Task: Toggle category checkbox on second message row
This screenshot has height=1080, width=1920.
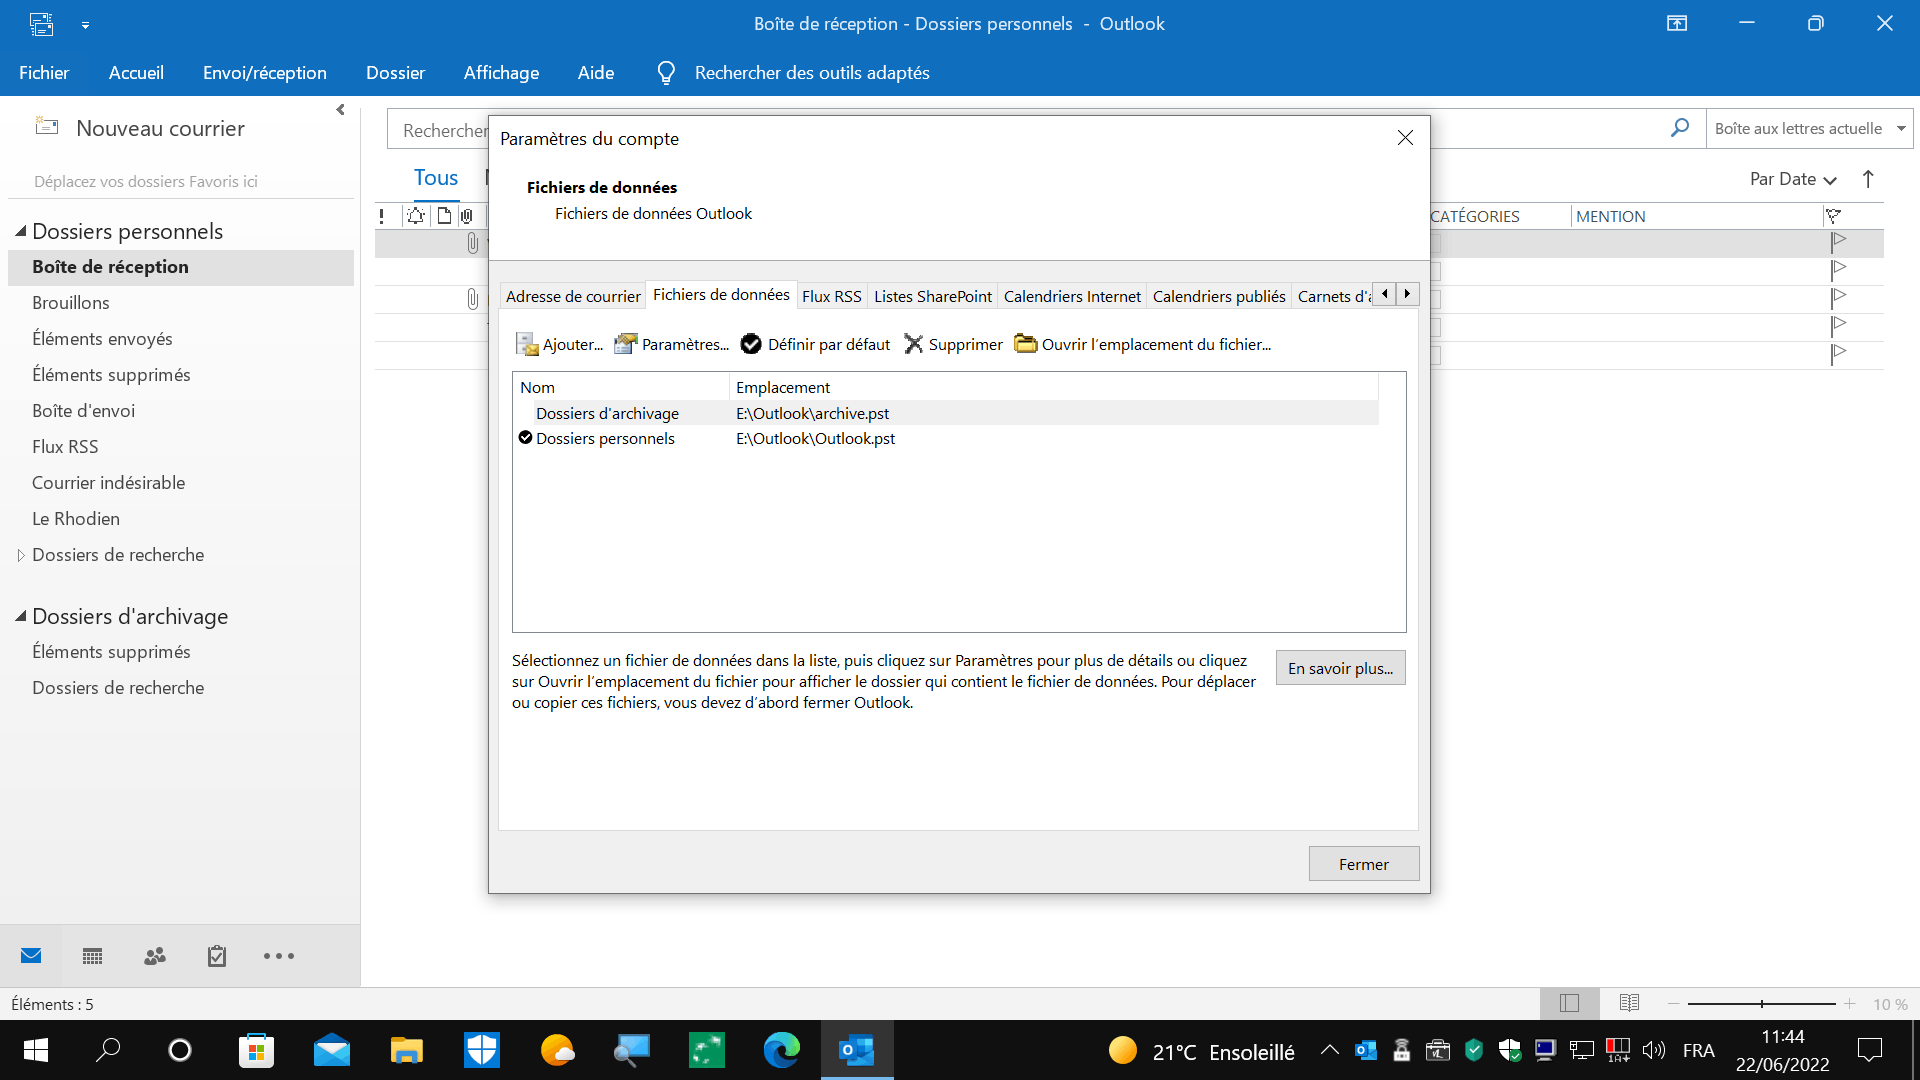Action: [x=1436, y=271]
